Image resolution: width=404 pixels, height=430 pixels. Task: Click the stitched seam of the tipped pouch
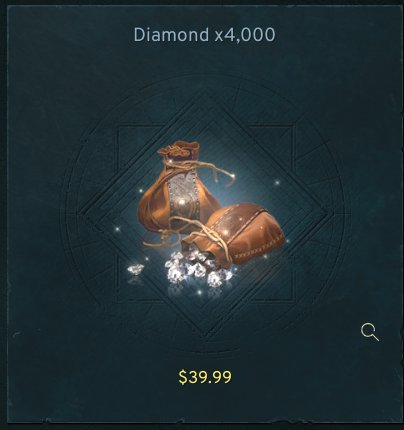[258, 250]
